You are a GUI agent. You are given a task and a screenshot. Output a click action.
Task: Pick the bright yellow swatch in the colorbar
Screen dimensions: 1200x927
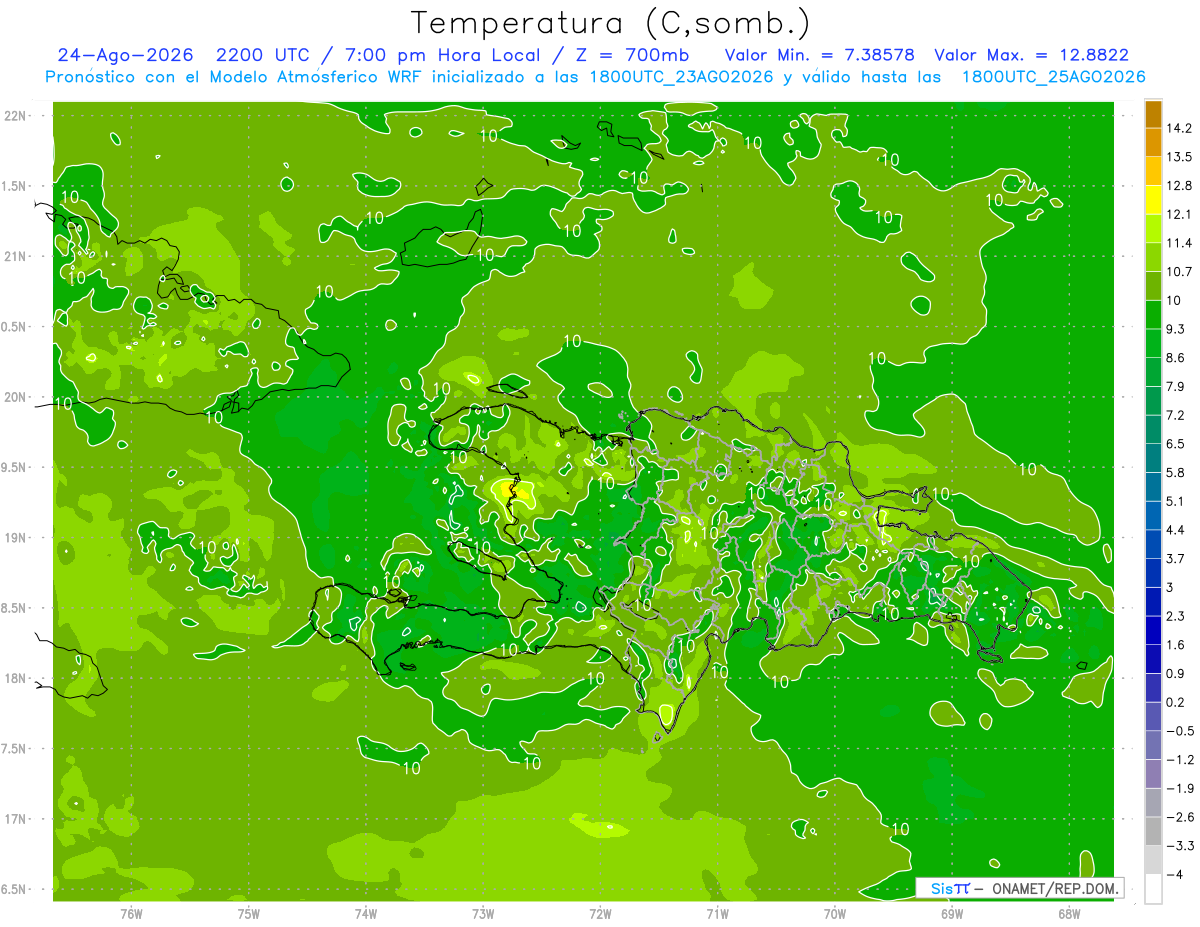tap(1153, 199)
